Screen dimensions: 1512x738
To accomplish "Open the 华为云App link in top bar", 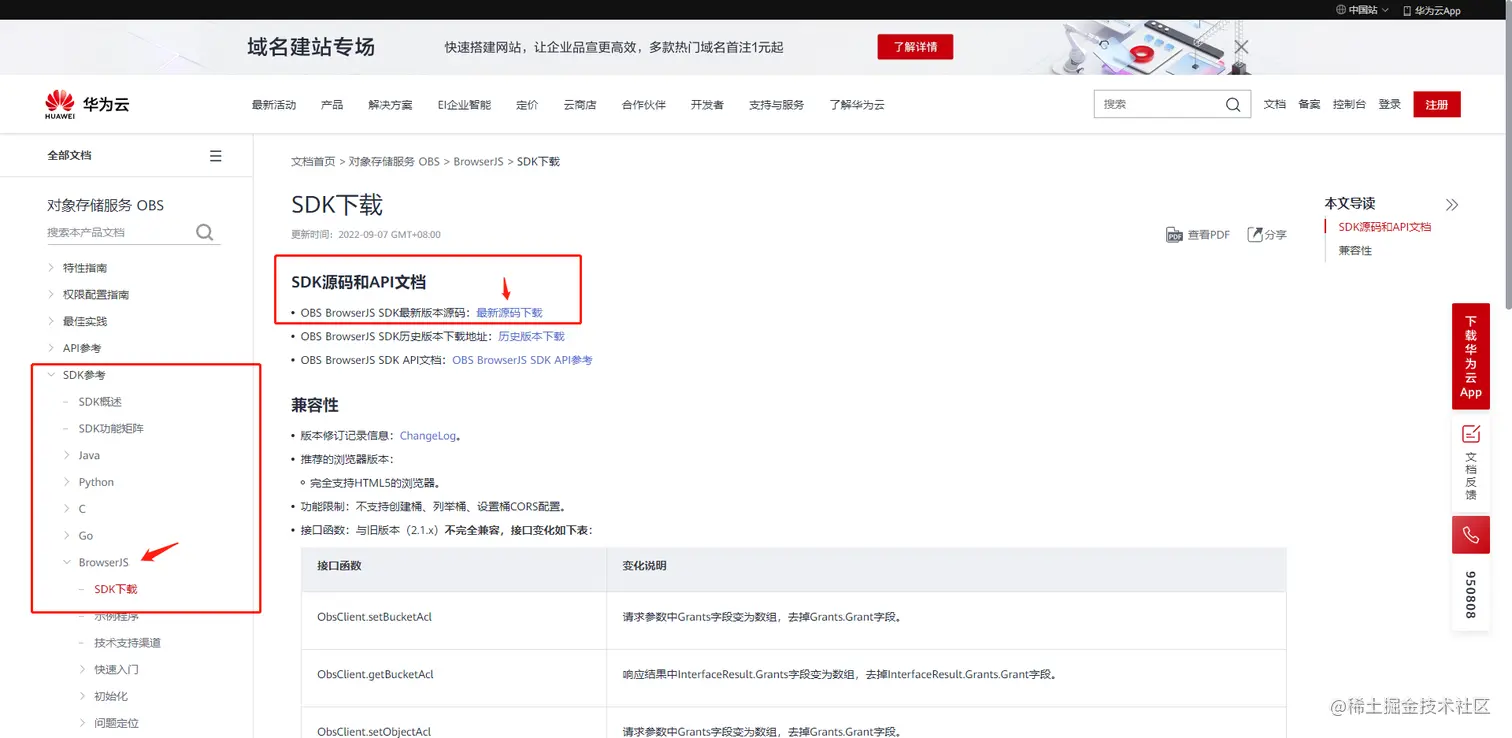I will [x=1432, y=10].
